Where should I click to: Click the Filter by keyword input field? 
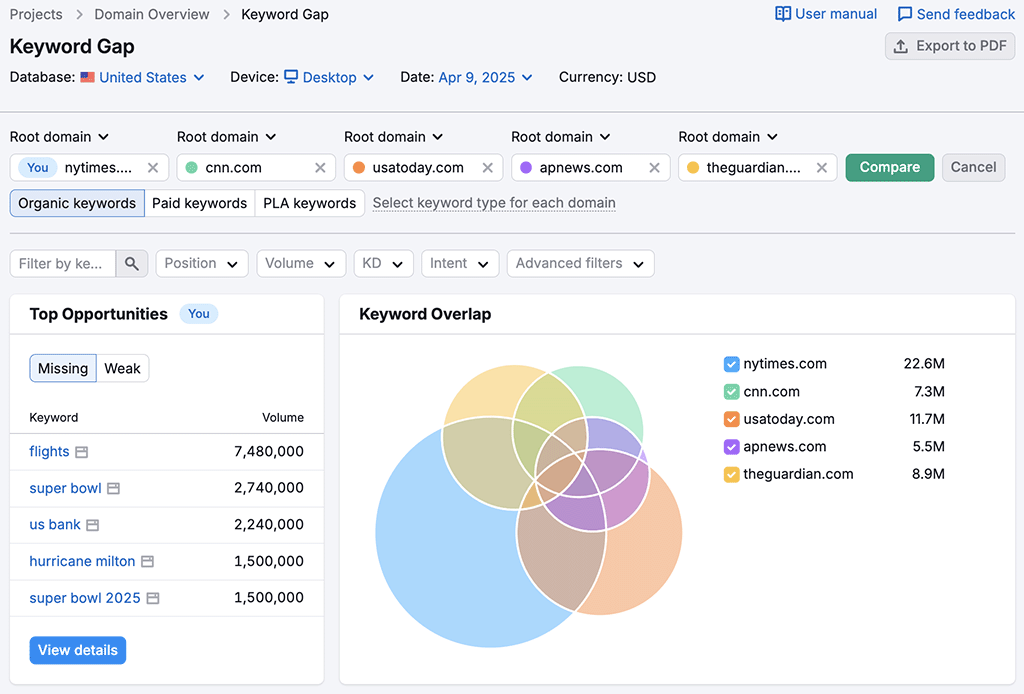(x=63, y=264)
